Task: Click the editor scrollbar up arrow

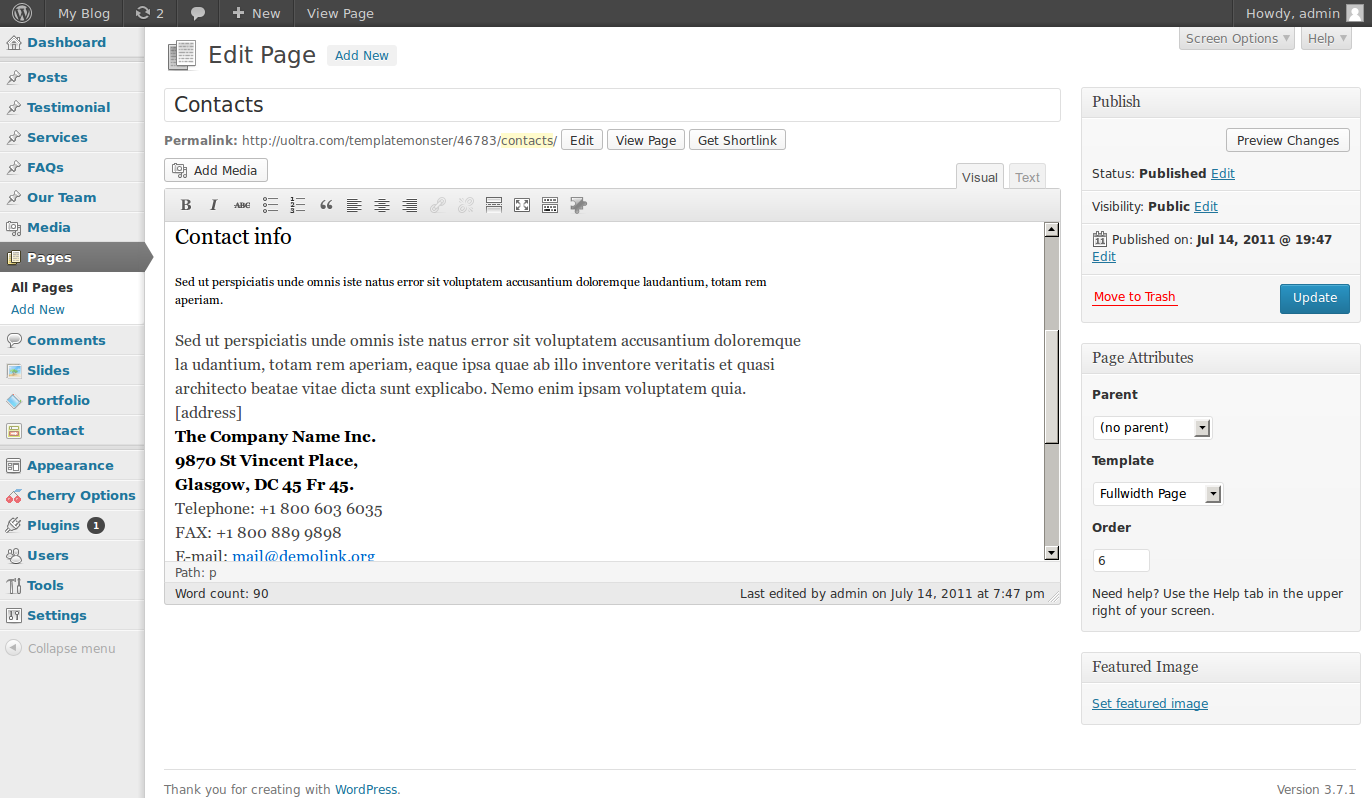Action: pos(1051,229)
